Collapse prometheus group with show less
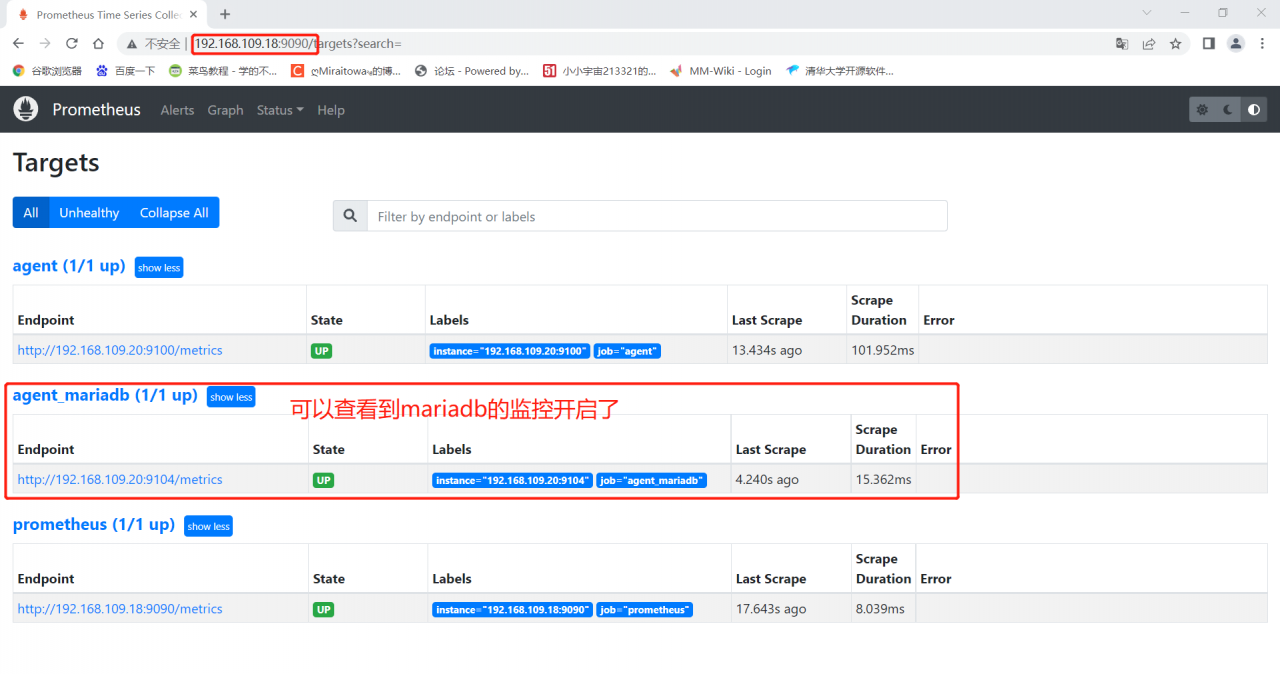The image size is (1280, 674). (x=208, y=526)
